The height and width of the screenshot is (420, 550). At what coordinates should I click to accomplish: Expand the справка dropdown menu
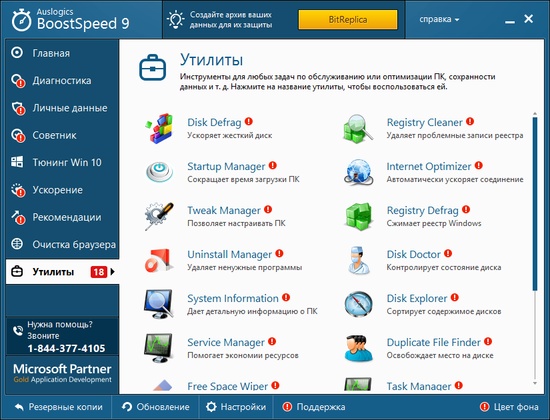[439, 19]
